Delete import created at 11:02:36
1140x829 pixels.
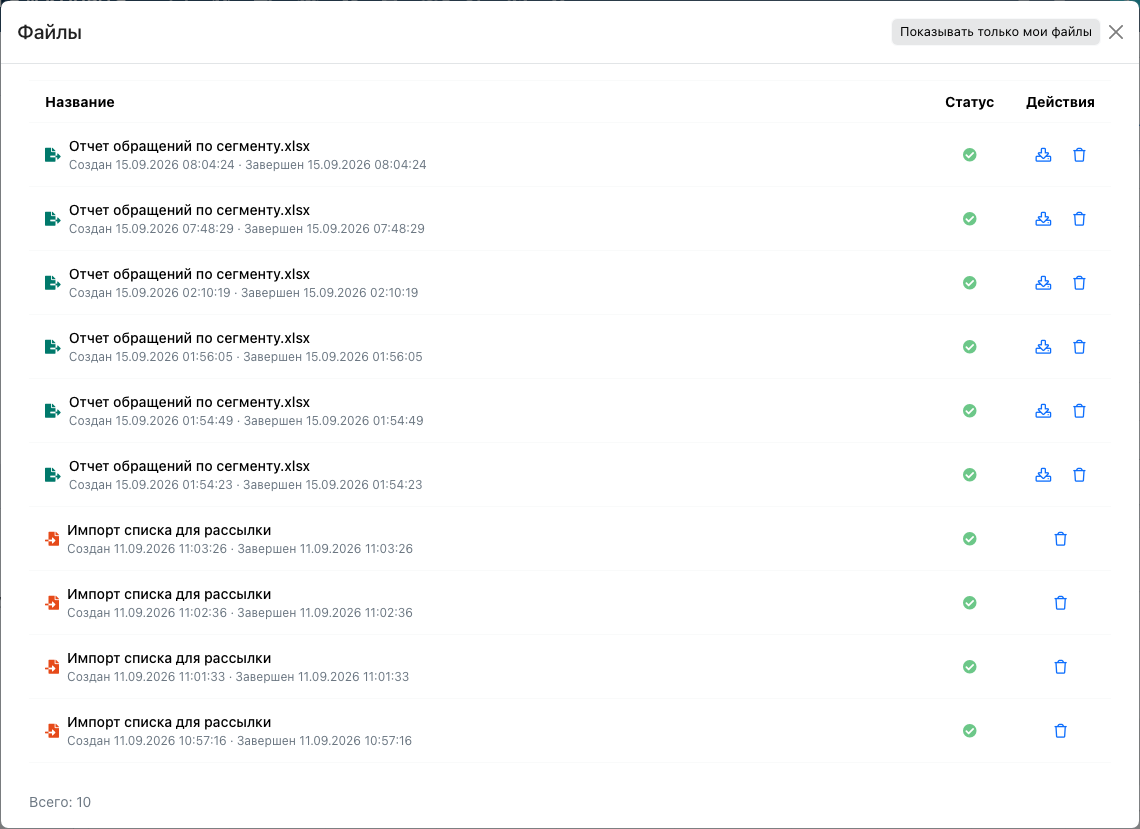pyautogui.click(x=1061, y=603)
